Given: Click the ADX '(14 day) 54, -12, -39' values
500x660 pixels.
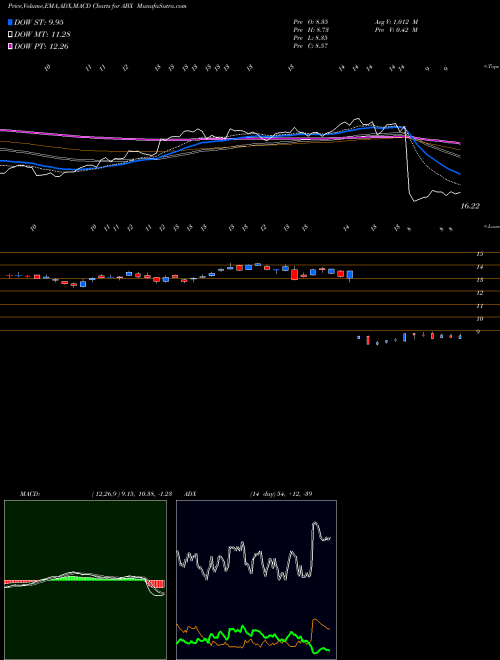Looking at the screenshot, I should click(x=281, y=494).
